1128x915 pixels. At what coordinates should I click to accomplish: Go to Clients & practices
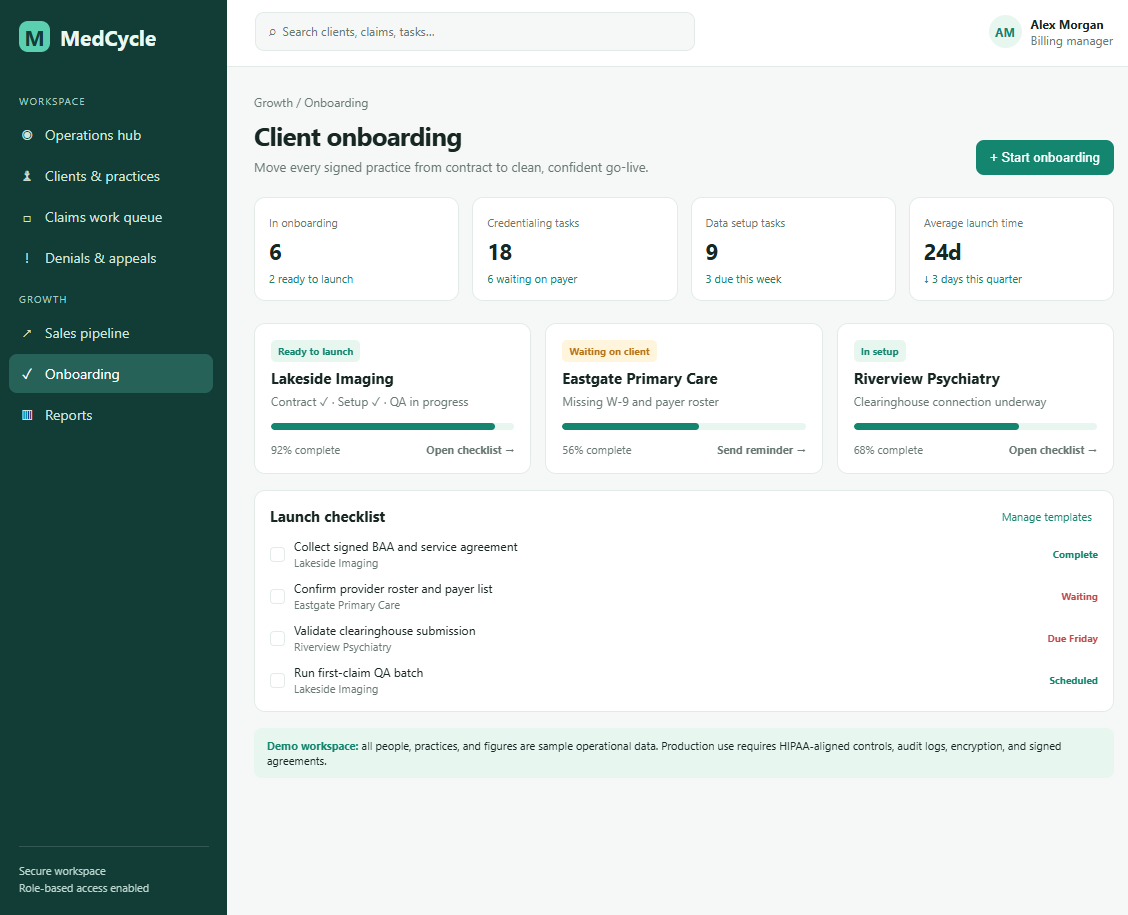pos(111,176)
